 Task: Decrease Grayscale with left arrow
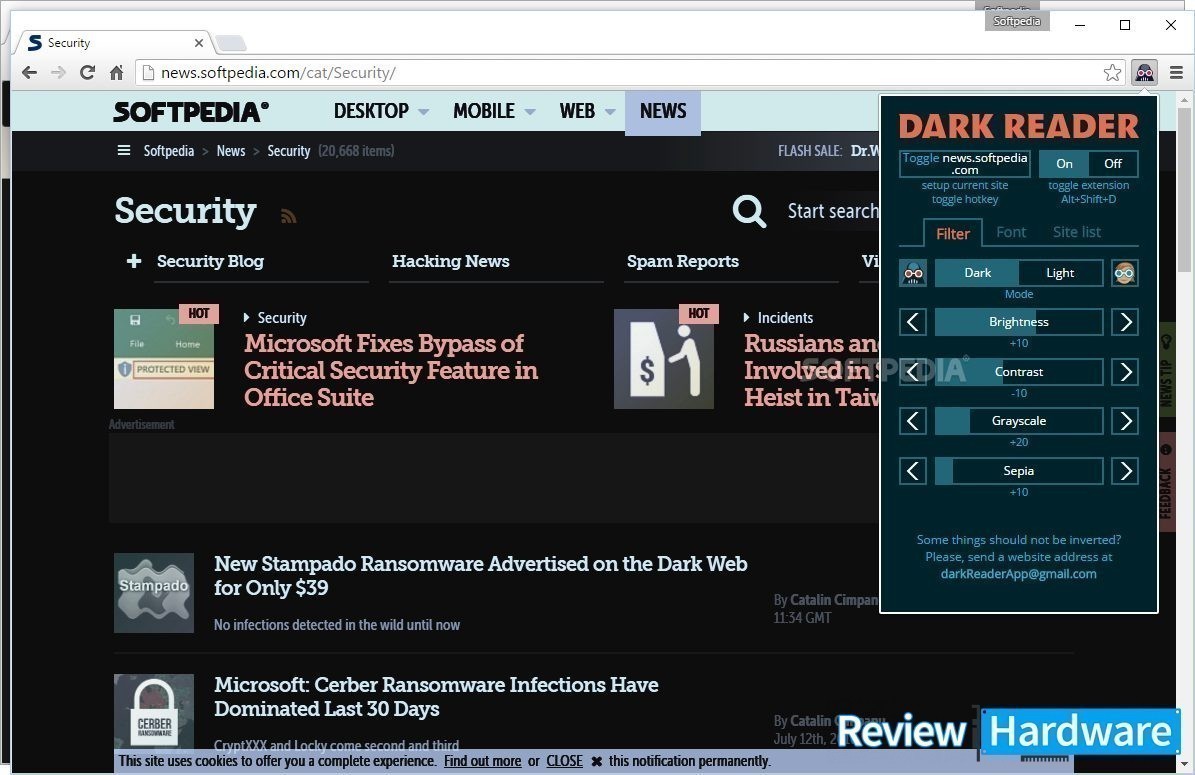click(x=913, y=421)
